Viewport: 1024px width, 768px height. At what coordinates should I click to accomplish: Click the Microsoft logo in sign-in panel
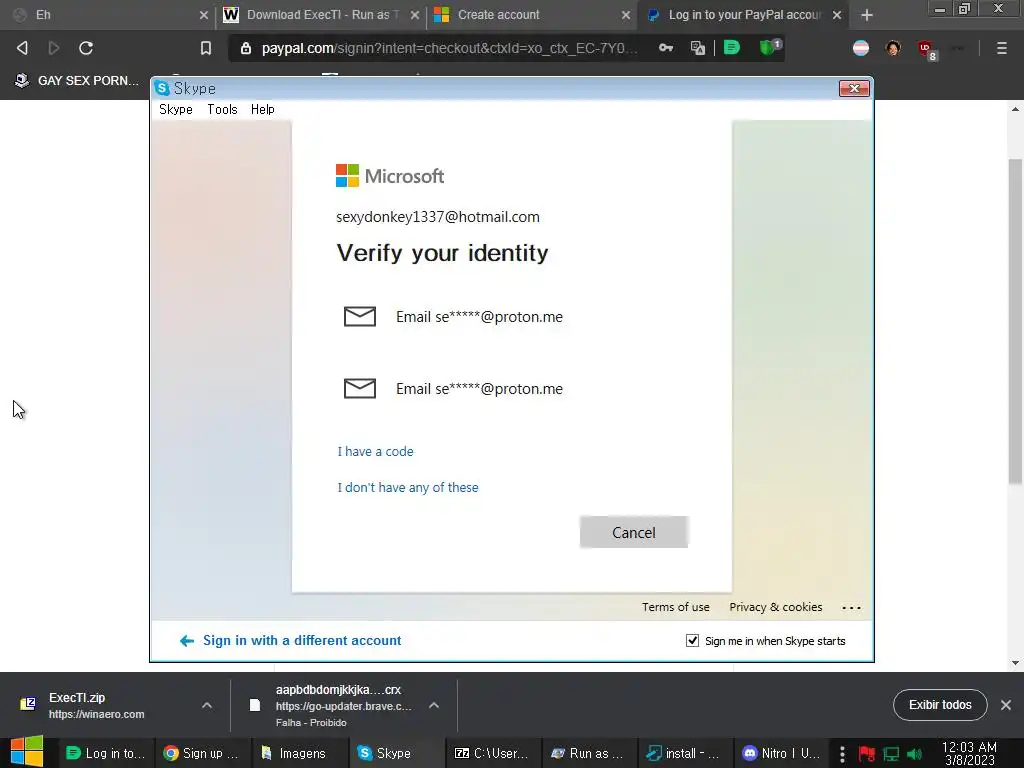point(390,176)
